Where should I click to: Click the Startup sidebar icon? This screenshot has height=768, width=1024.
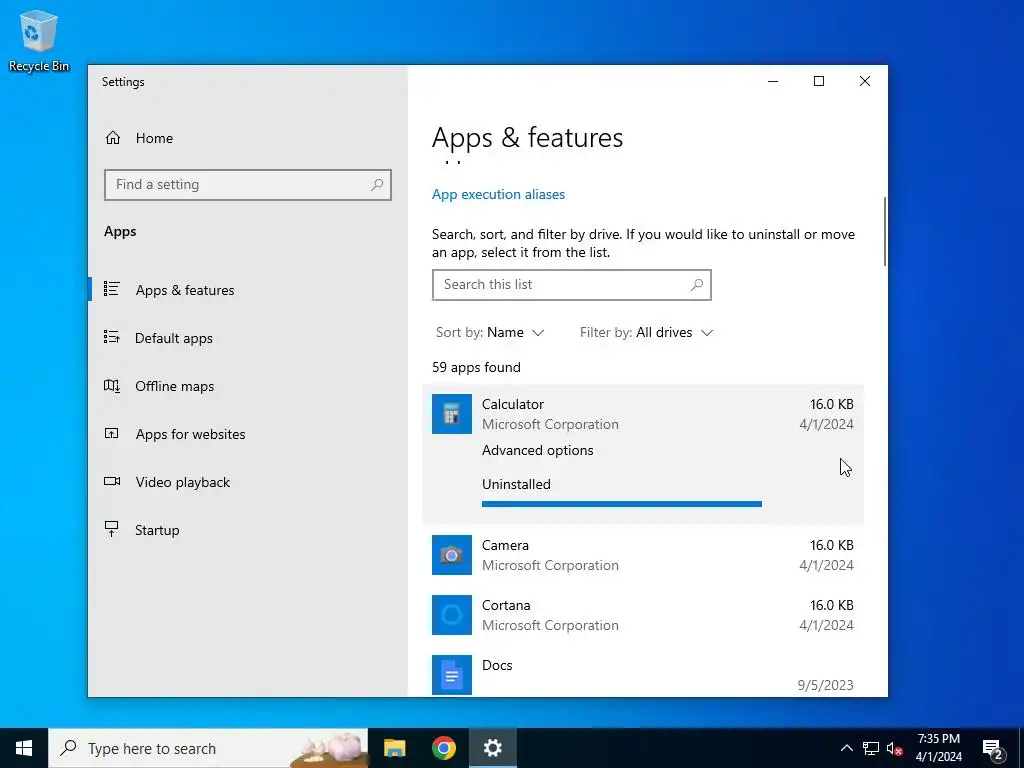pos(112,529)
